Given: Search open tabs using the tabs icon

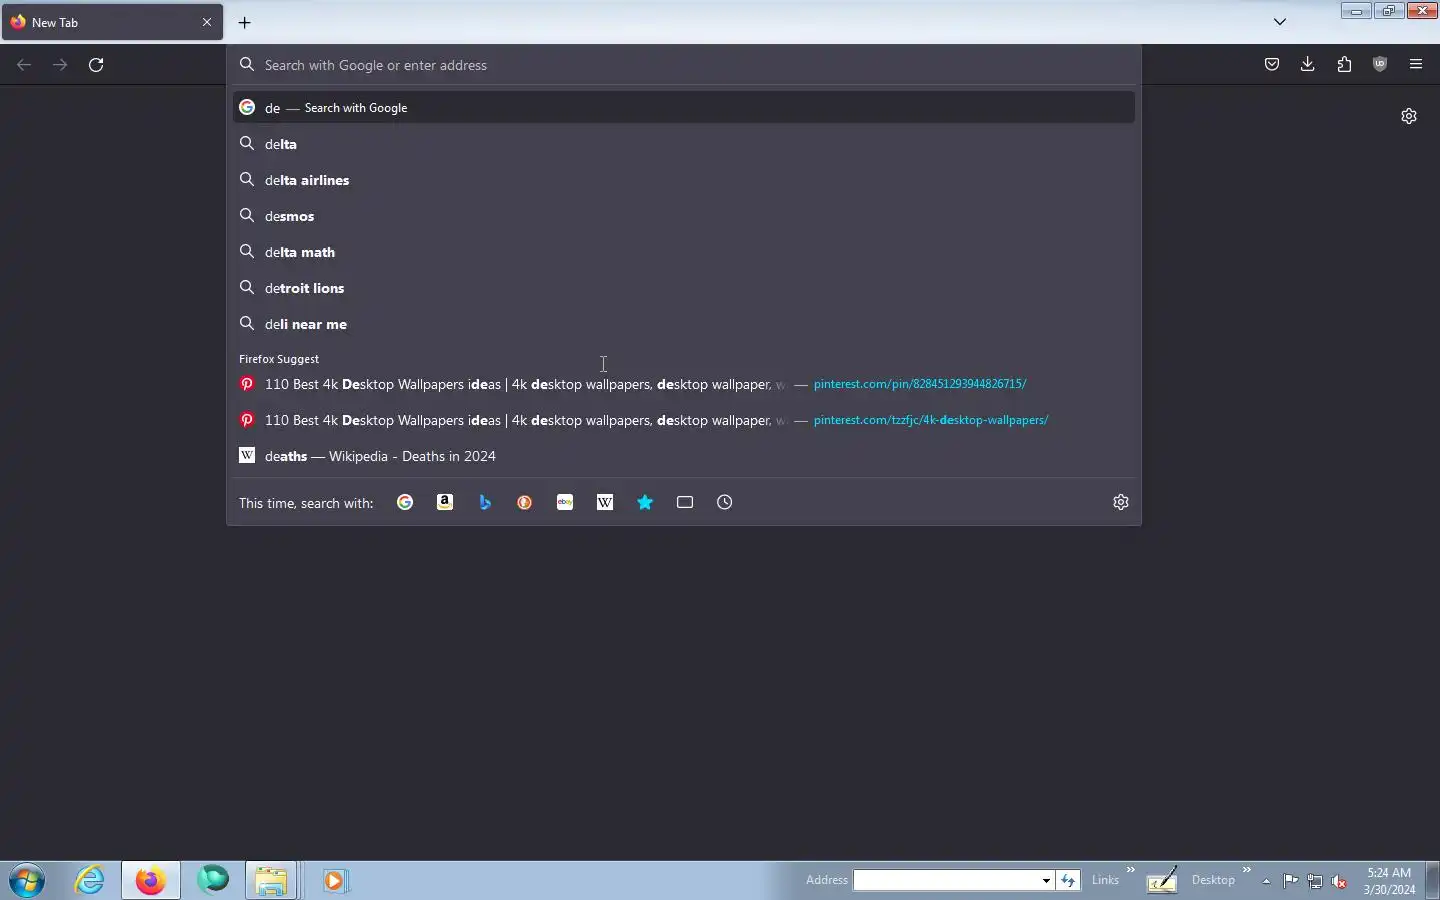Looking at the screenshot, I should (685, 502).
